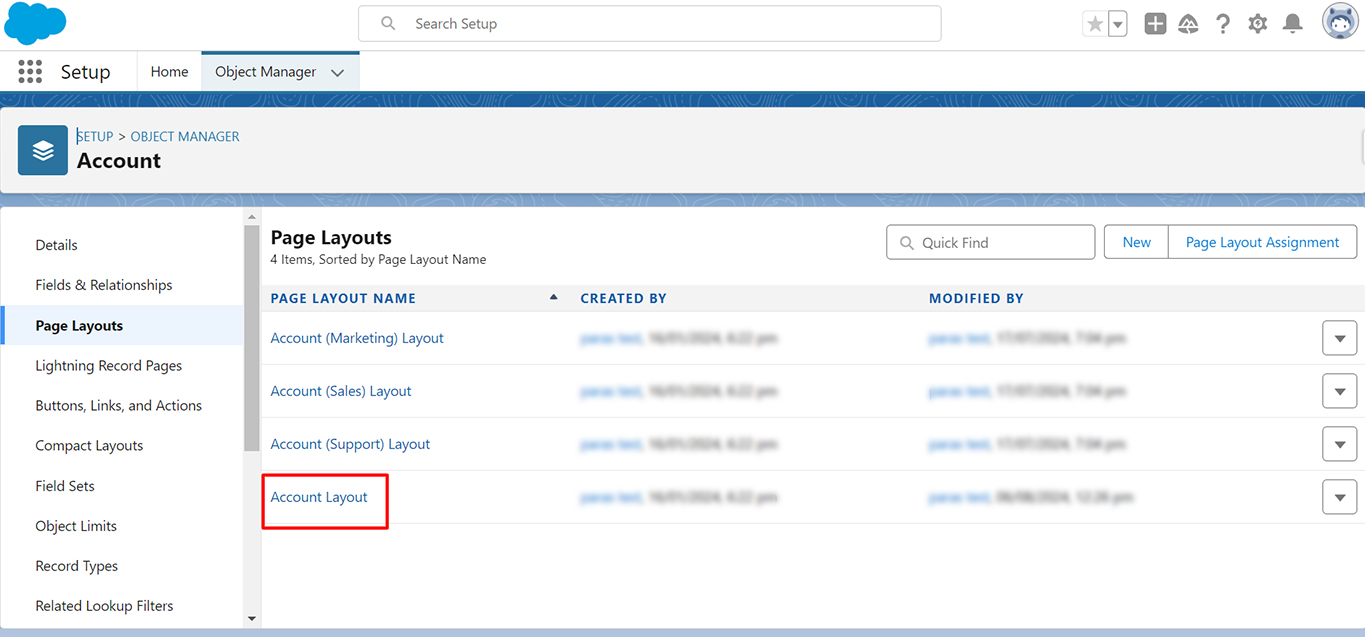1365x637 pixels.
Task: Open the notifications bell icon
Action: (1293, 24)
